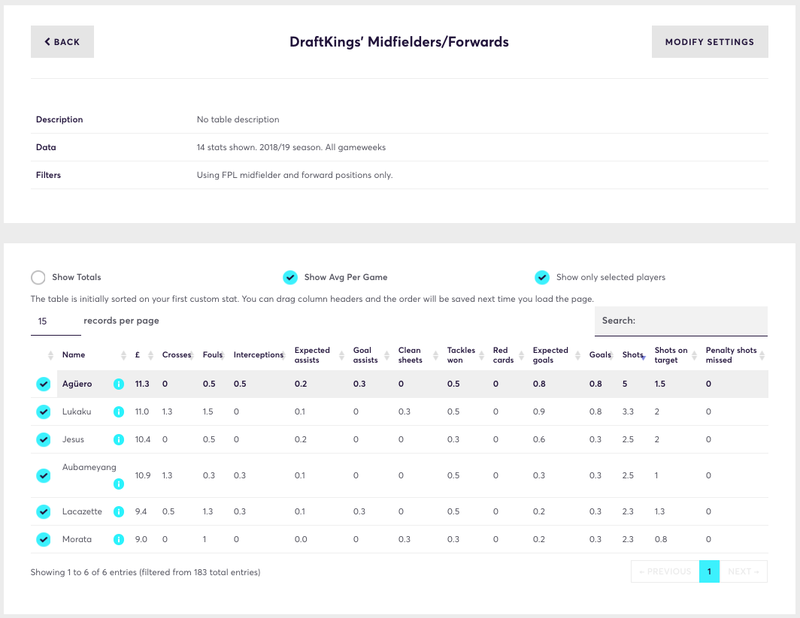
Task: Open info icon for Lacazette
Action: click(118, 511)
